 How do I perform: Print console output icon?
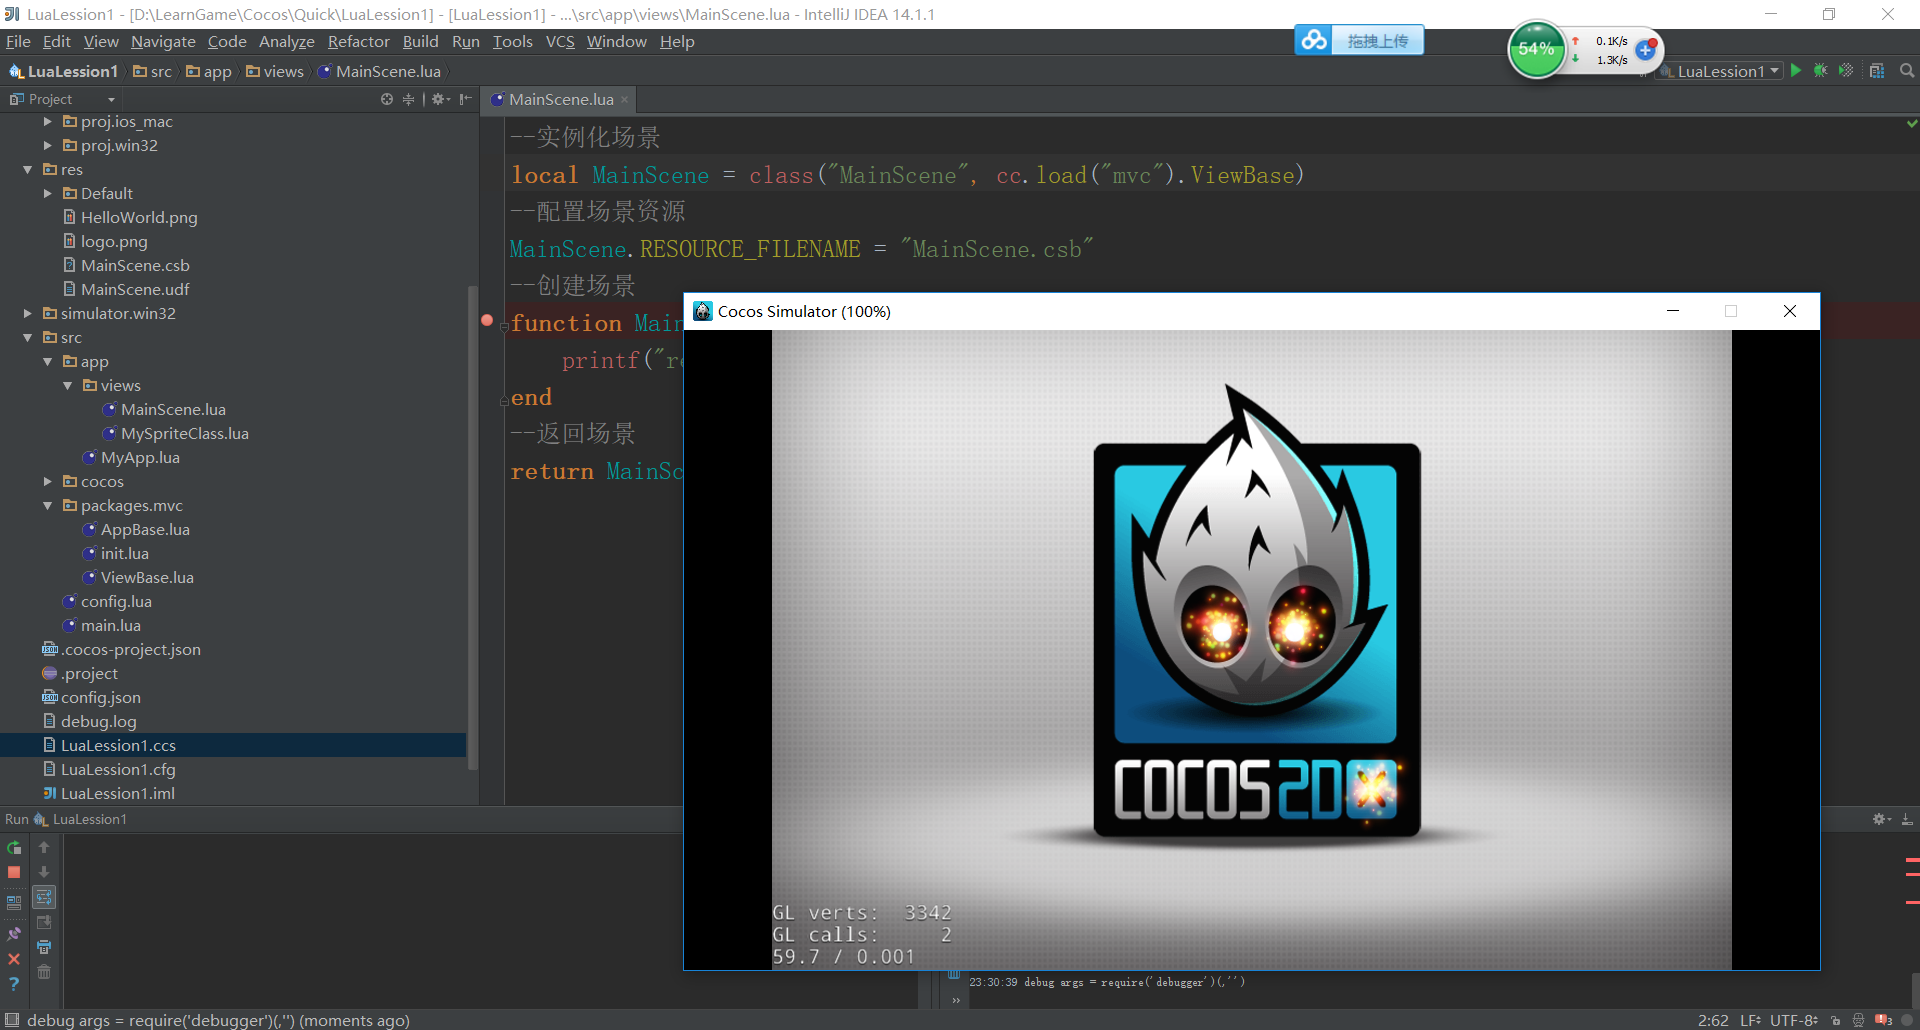tap(44, 947)
